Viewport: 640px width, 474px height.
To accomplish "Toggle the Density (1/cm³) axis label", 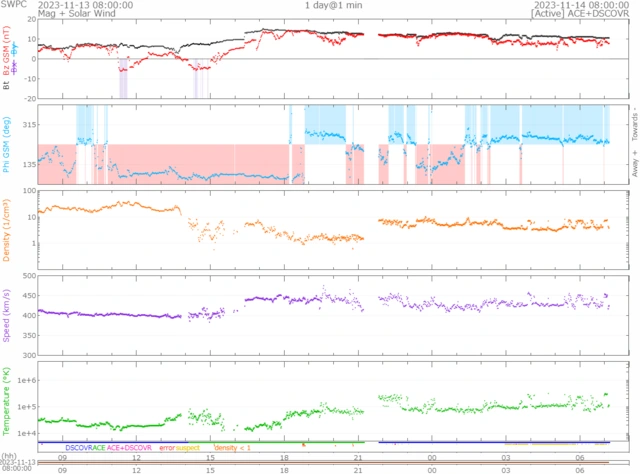I will [6, 230].
